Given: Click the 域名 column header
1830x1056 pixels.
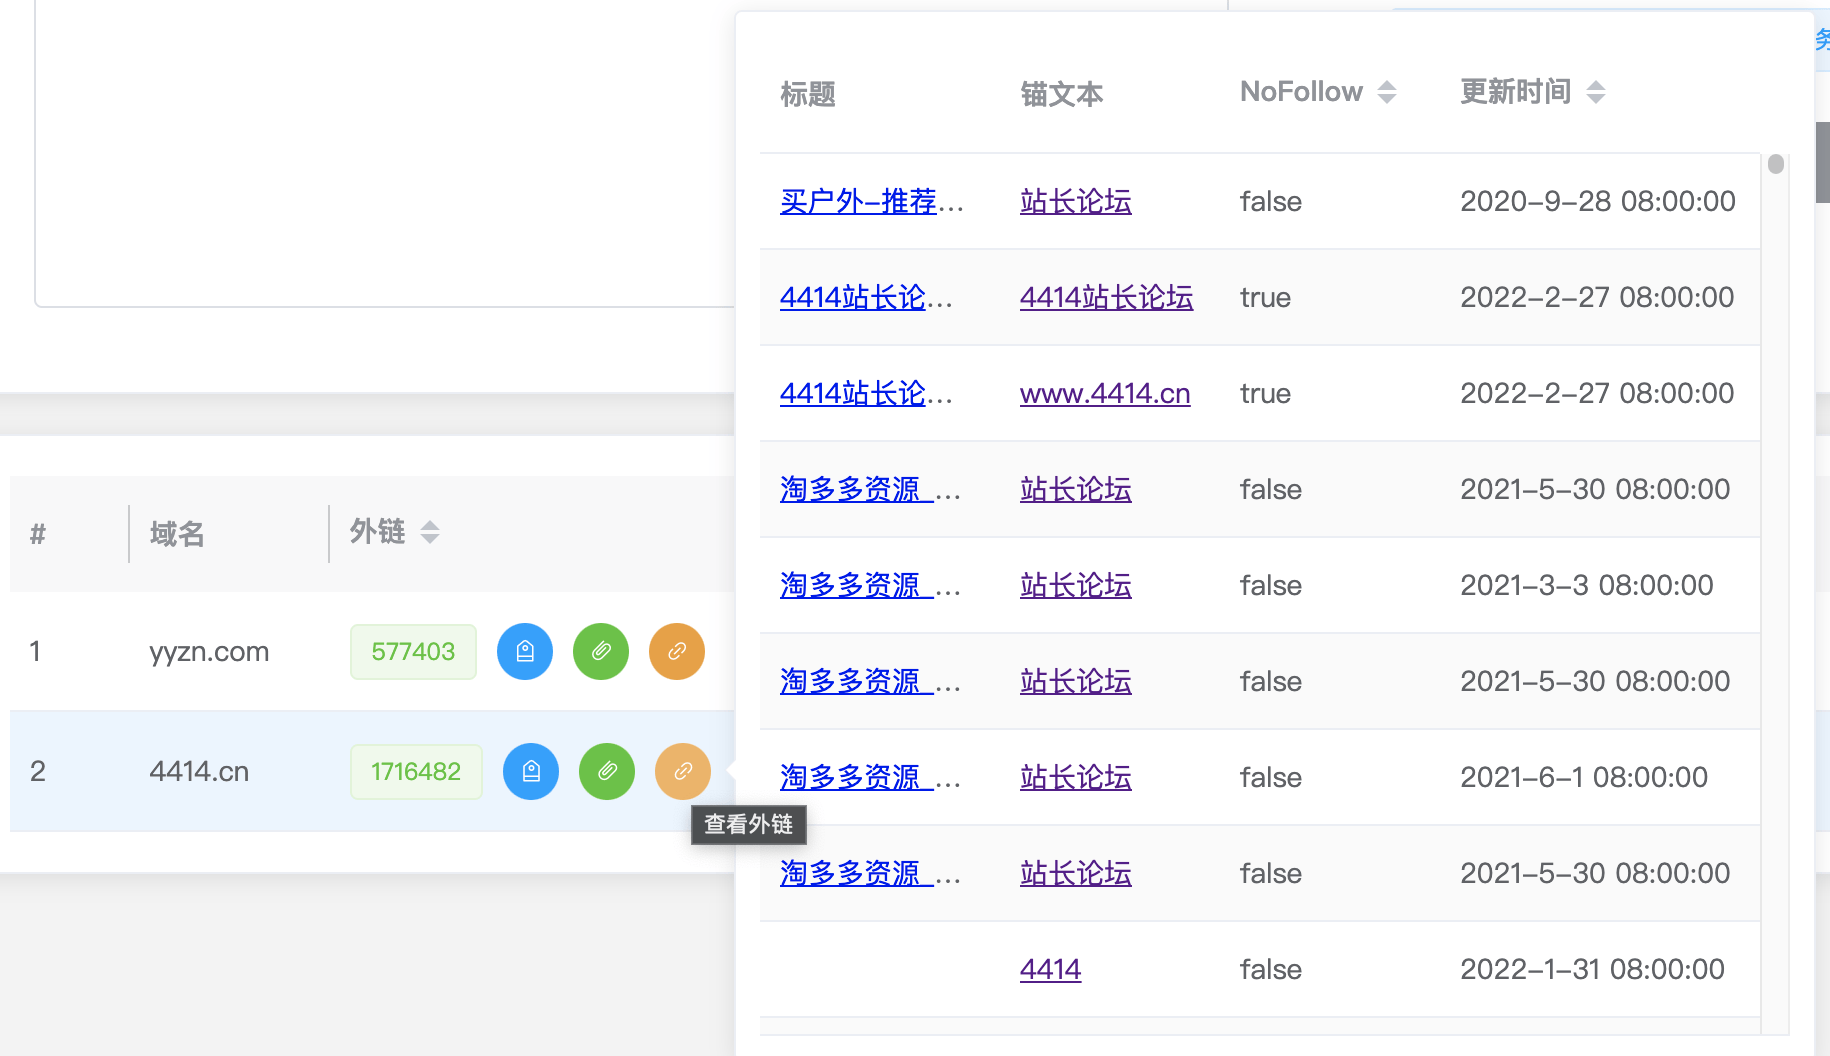Looking at the screenshot, I should click(177, 534).
